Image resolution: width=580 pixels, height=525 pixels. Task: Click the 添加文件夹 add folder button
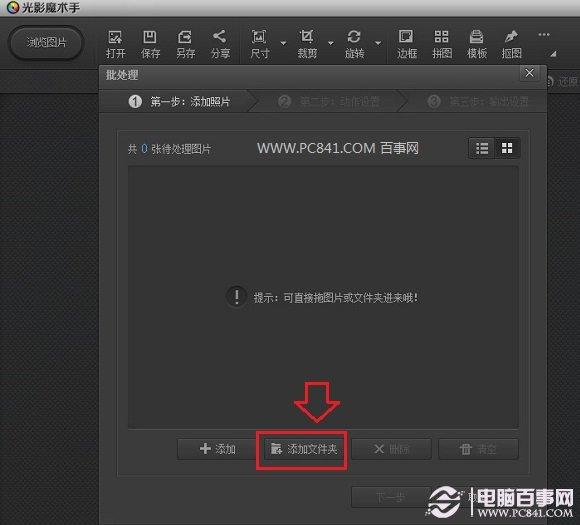click(x=303, y=450)
